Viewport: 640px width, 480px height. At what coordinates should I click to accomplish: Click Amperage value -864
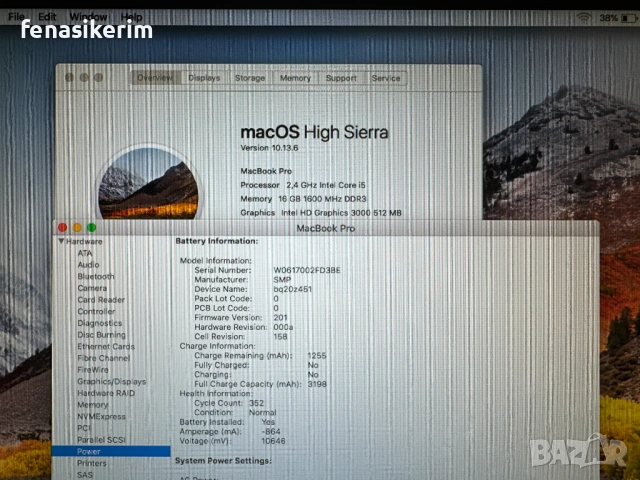(x=271, y=431)
